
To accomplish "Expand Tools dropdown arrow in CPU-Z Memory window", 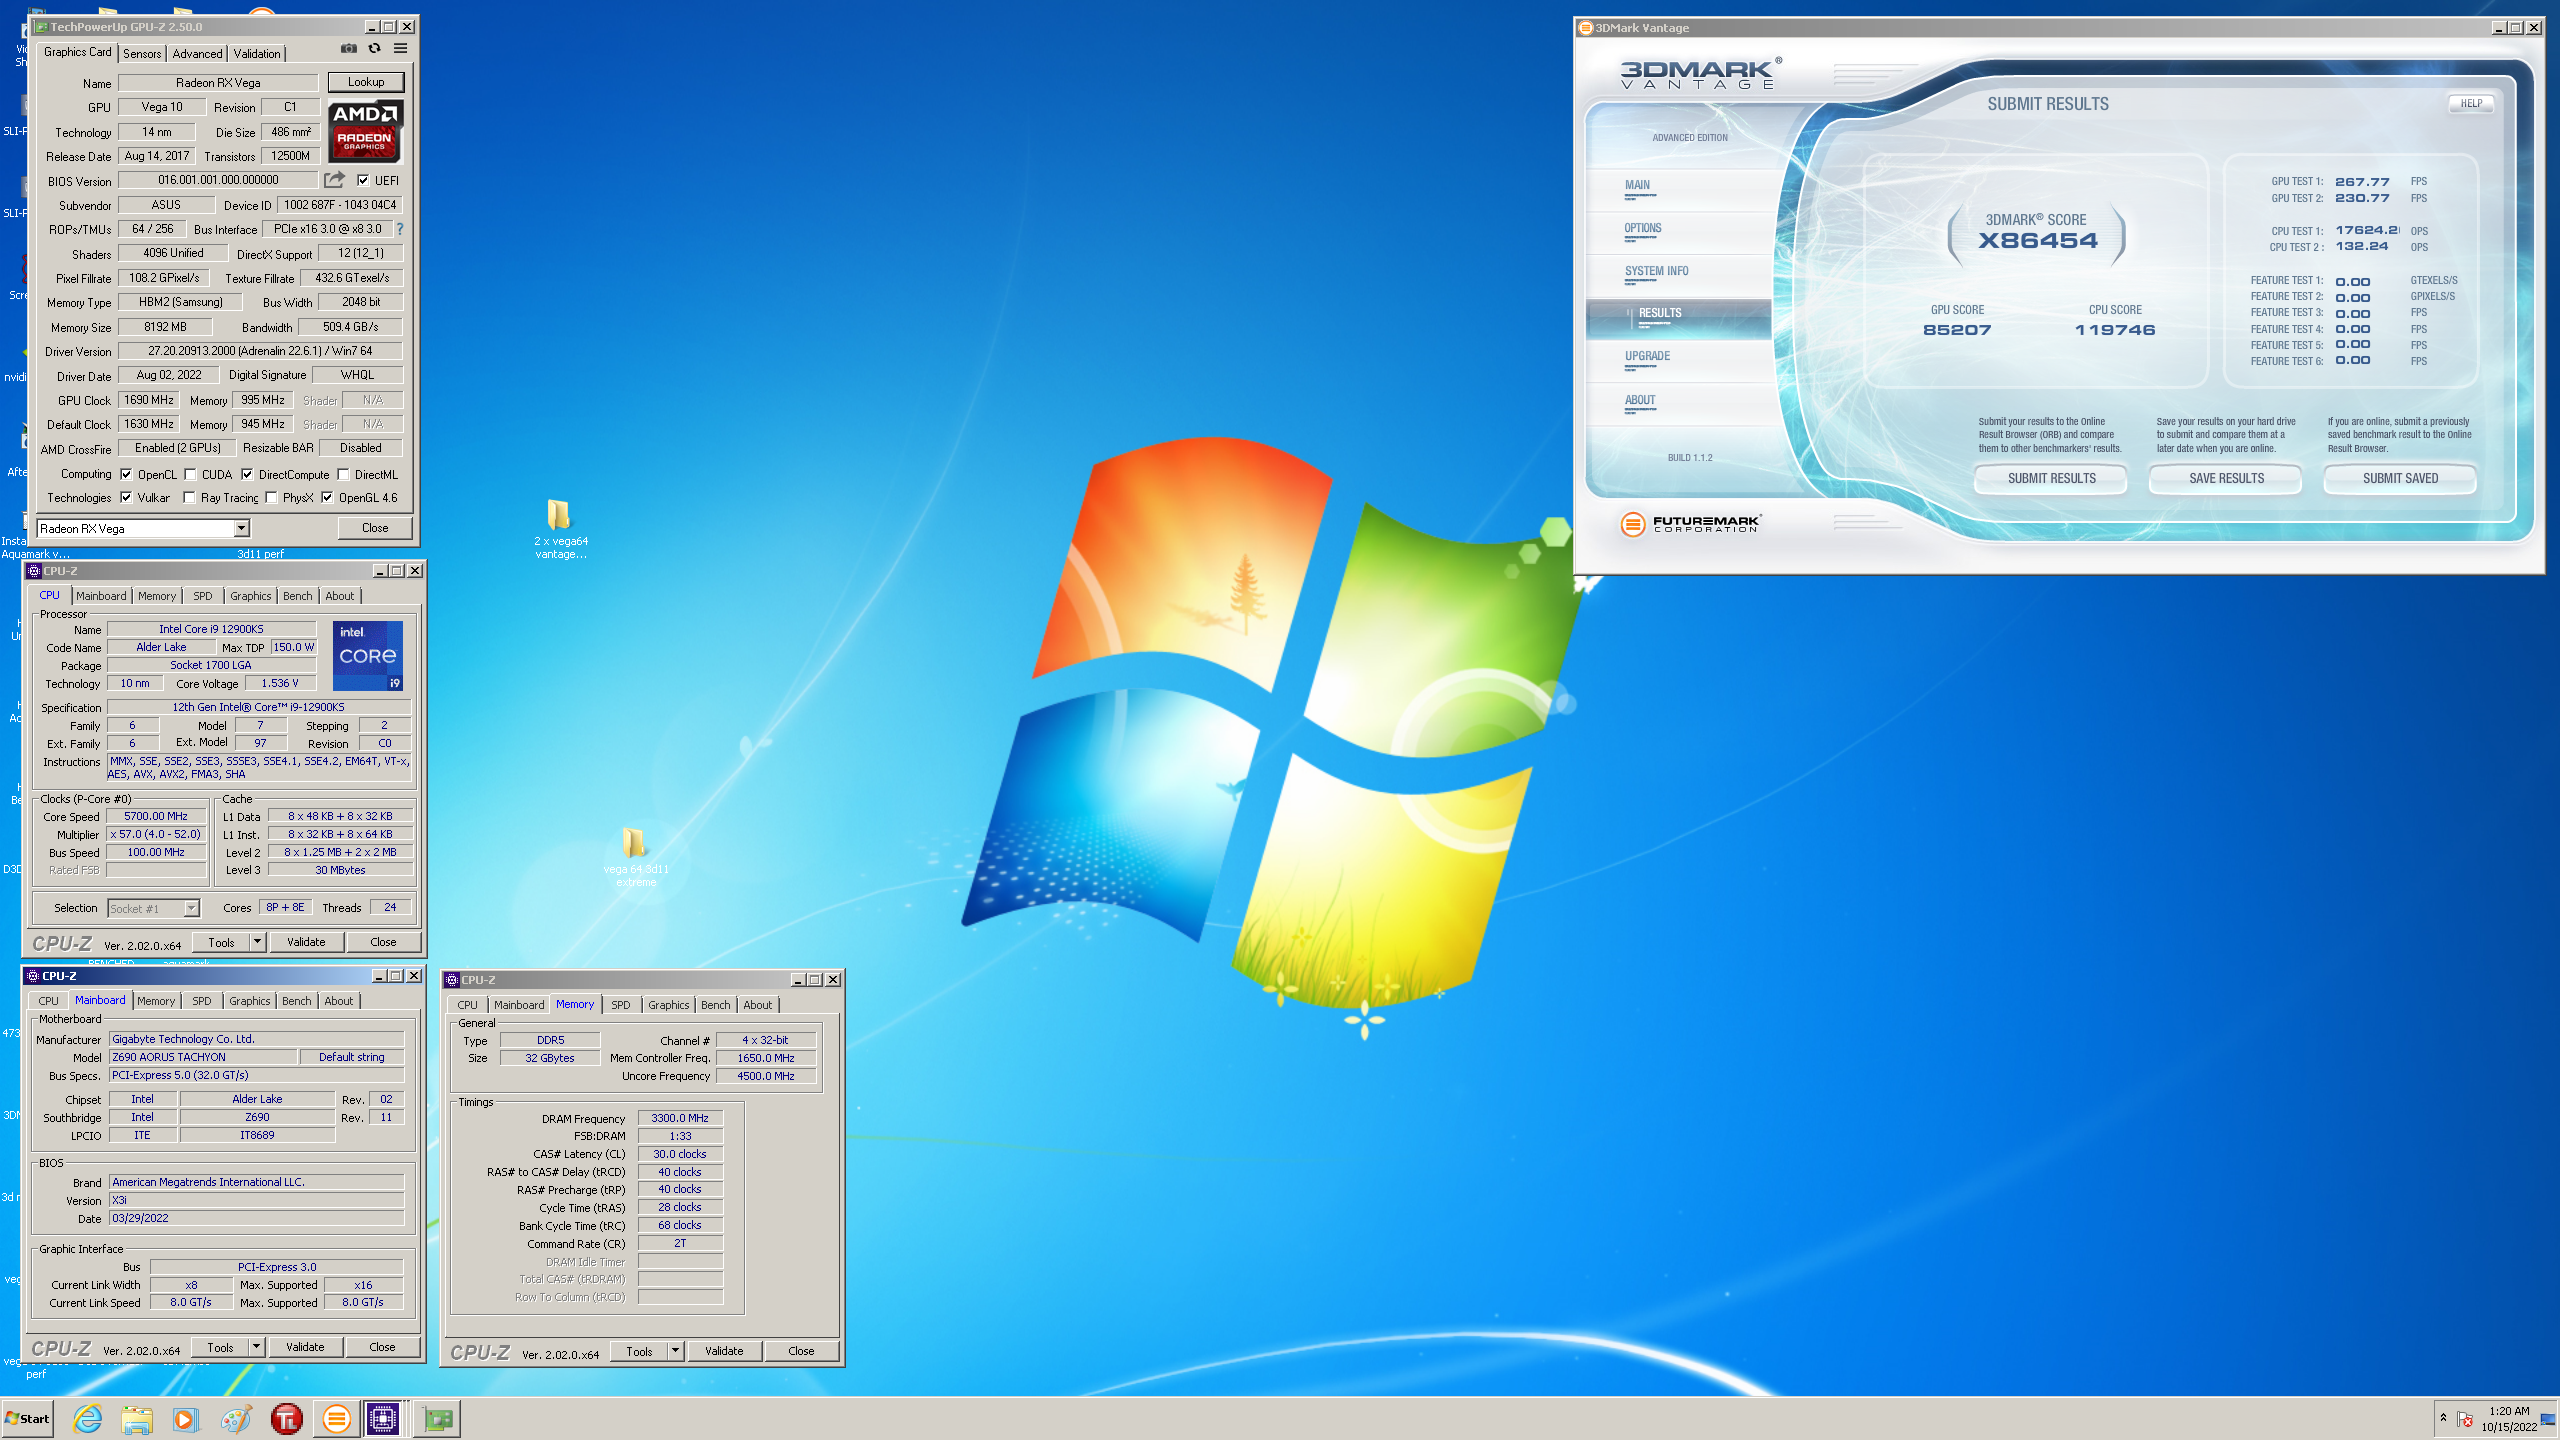I will point(675,1351).
